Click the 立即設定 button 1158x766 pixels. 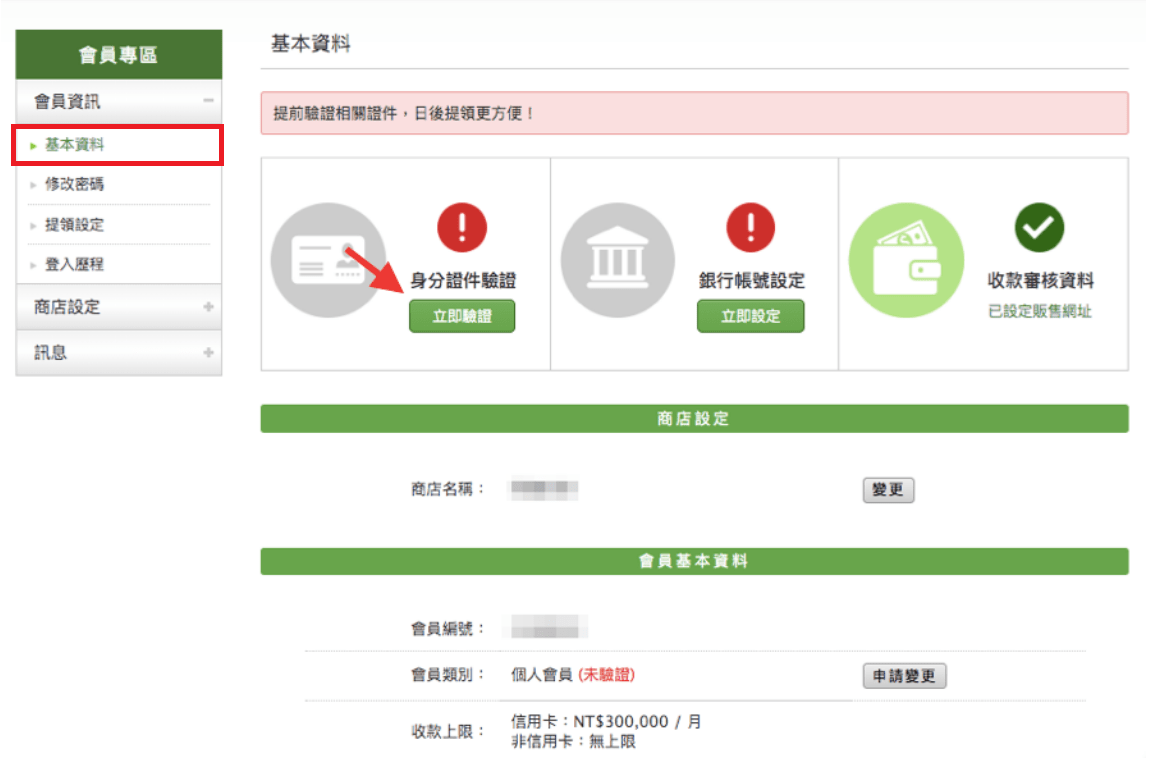click(750, 316)
